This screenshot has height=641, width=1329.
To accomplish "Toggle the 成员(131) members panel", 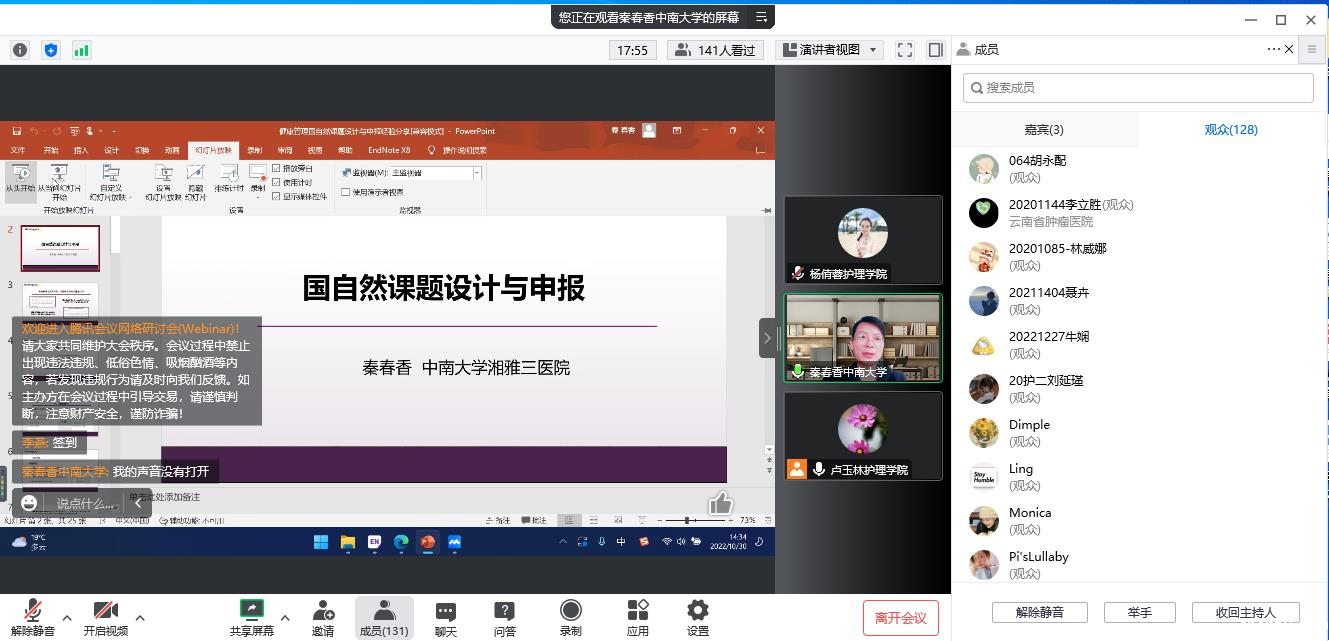I will tap(384, 617).
